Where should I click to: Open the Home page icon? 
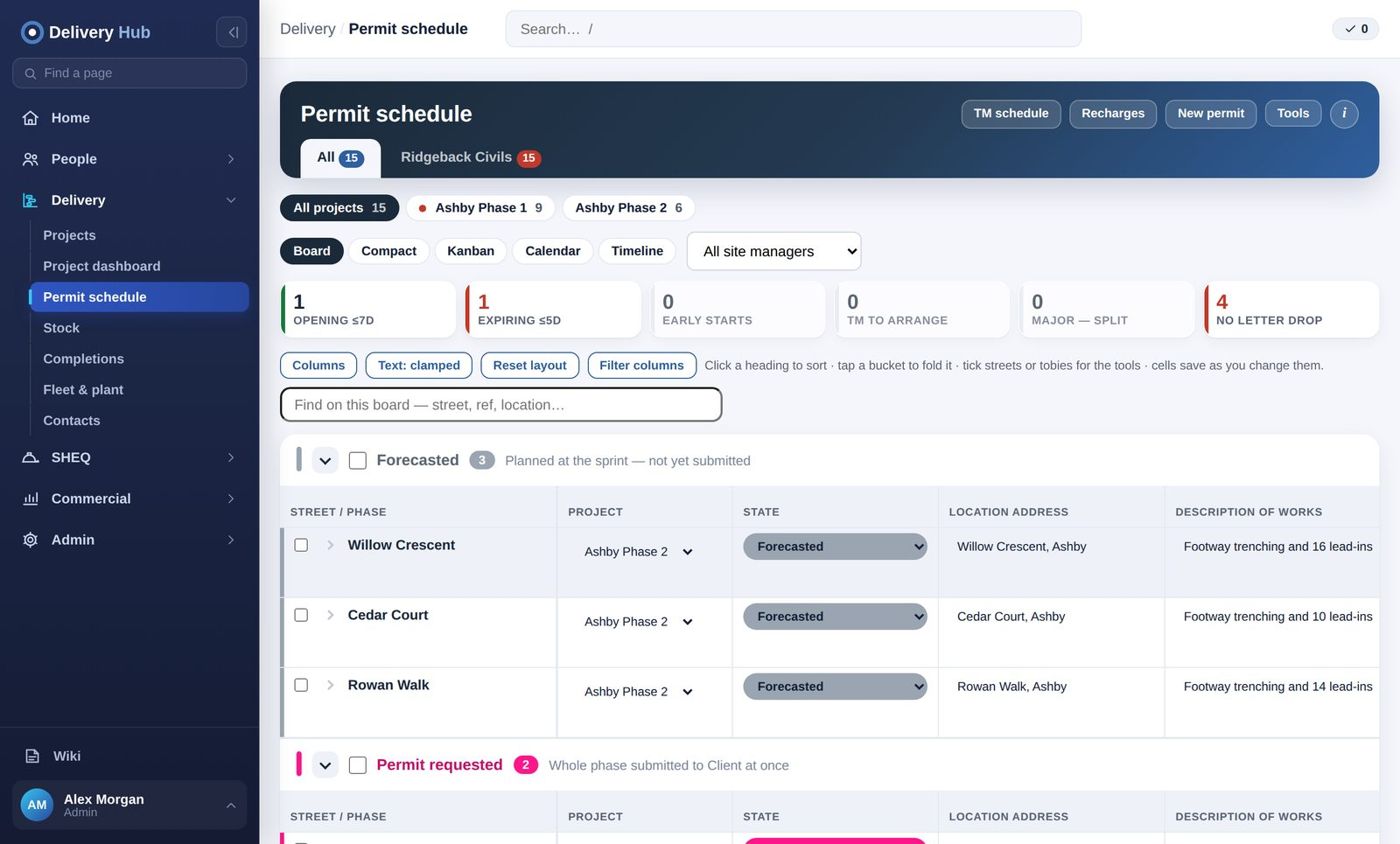pyautogui.click(x=30, y=118)
